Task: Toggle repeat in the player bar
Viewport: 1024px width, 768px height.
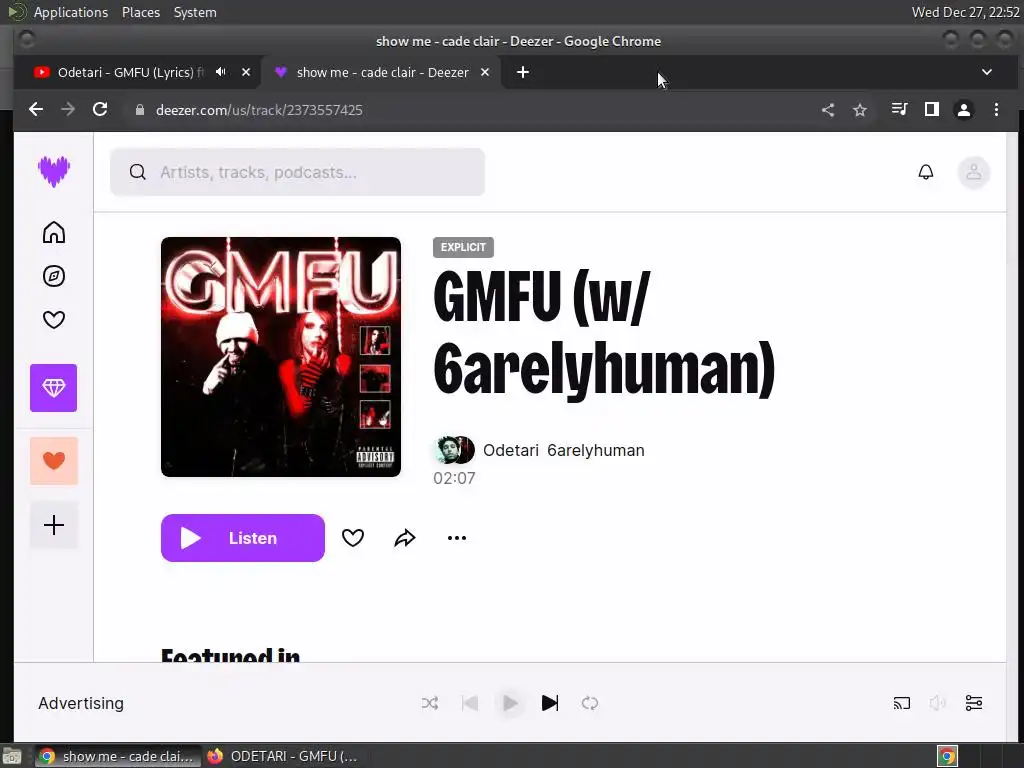Action: coord(590,703)
